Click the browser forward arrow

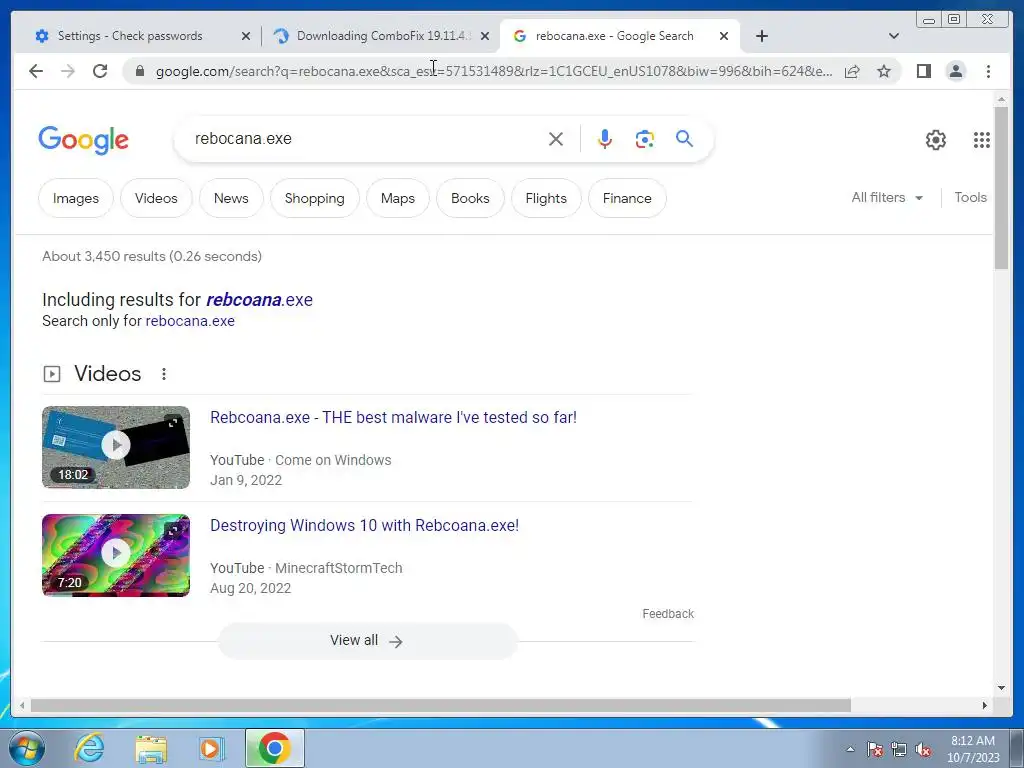(x=68, y=71)
